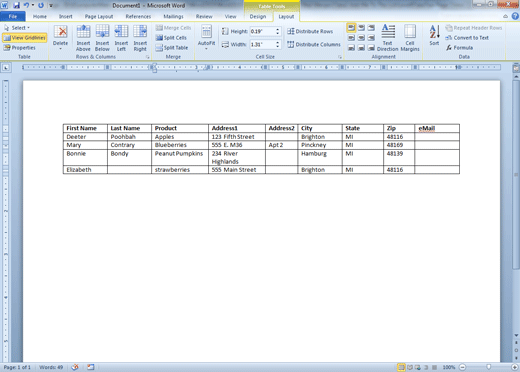Click the Insert Below rows icon
The height and width of the screenshot is (372, 520).
pyautogui.click(x=102, y=38)
